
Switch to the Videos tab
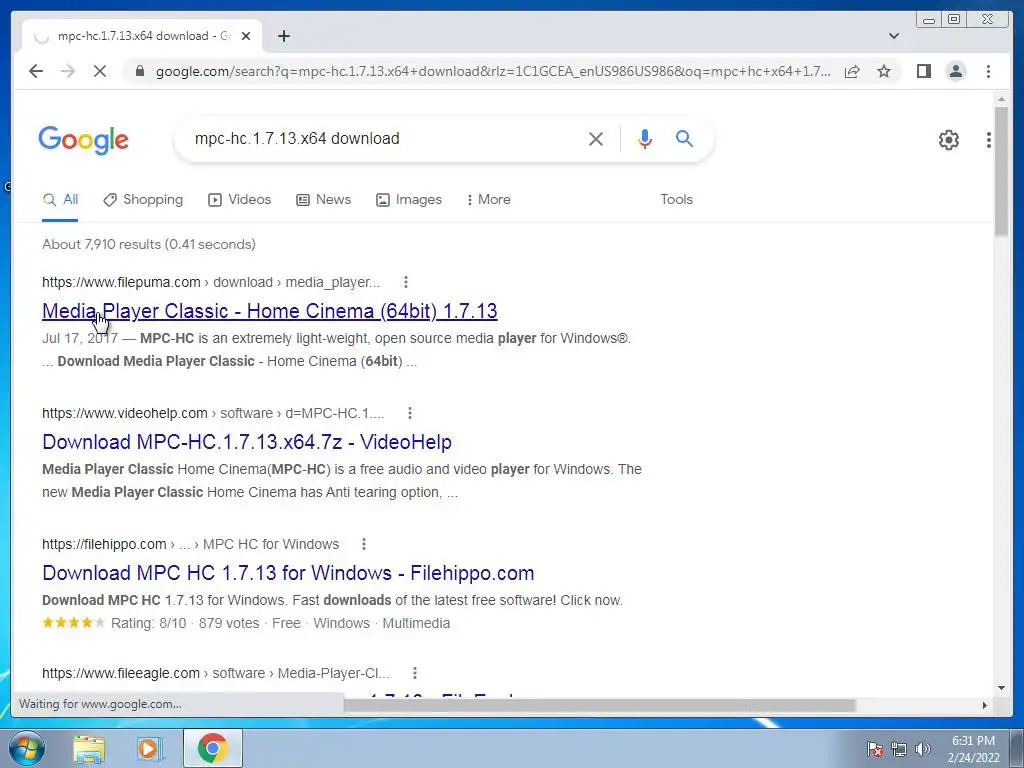pos(239,200)
